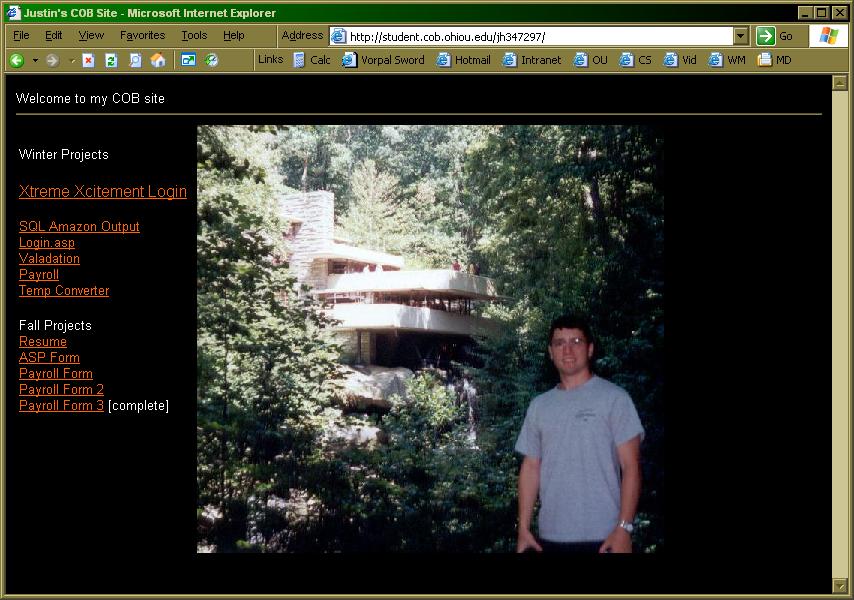Click the Welcome to my COB site text
The width and height of the screenshot is (854, 600).
point(90,99)
